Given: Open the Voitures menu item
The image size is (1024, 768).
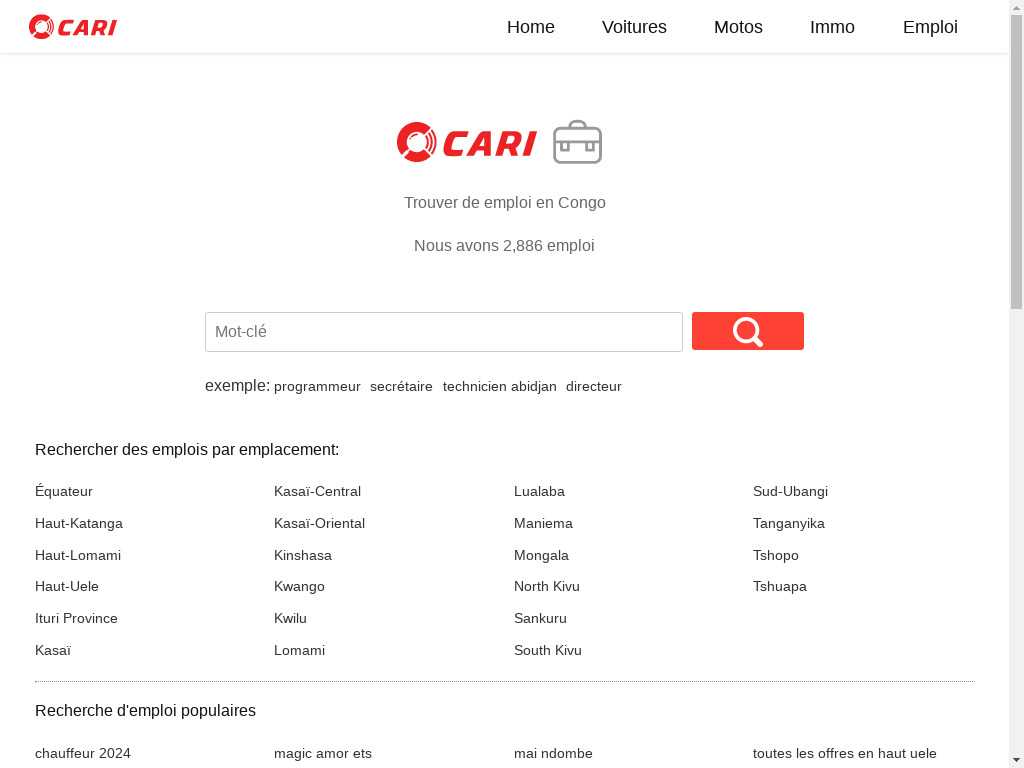Looking at the screenshot, I should coord(634,27).
